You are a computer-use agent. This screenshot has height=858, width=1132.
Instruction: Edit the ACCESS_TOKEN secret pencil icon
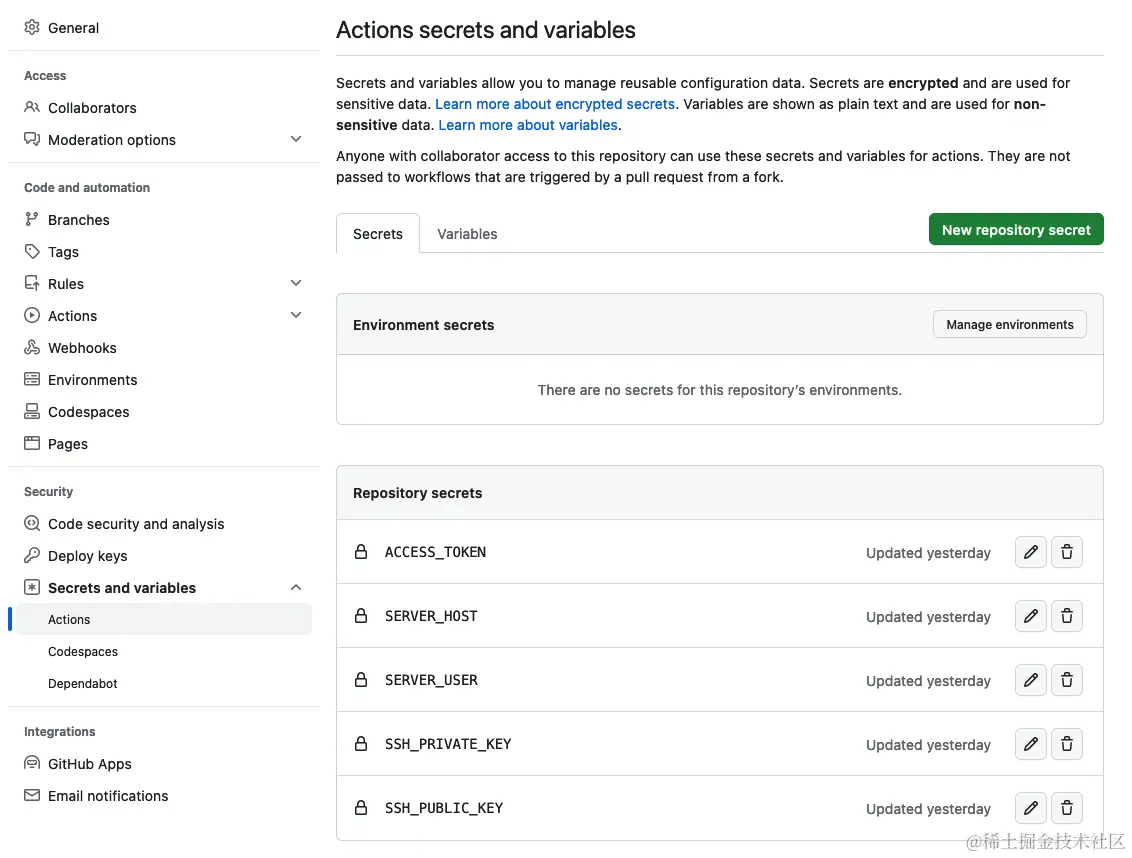tap(1031, 552)
